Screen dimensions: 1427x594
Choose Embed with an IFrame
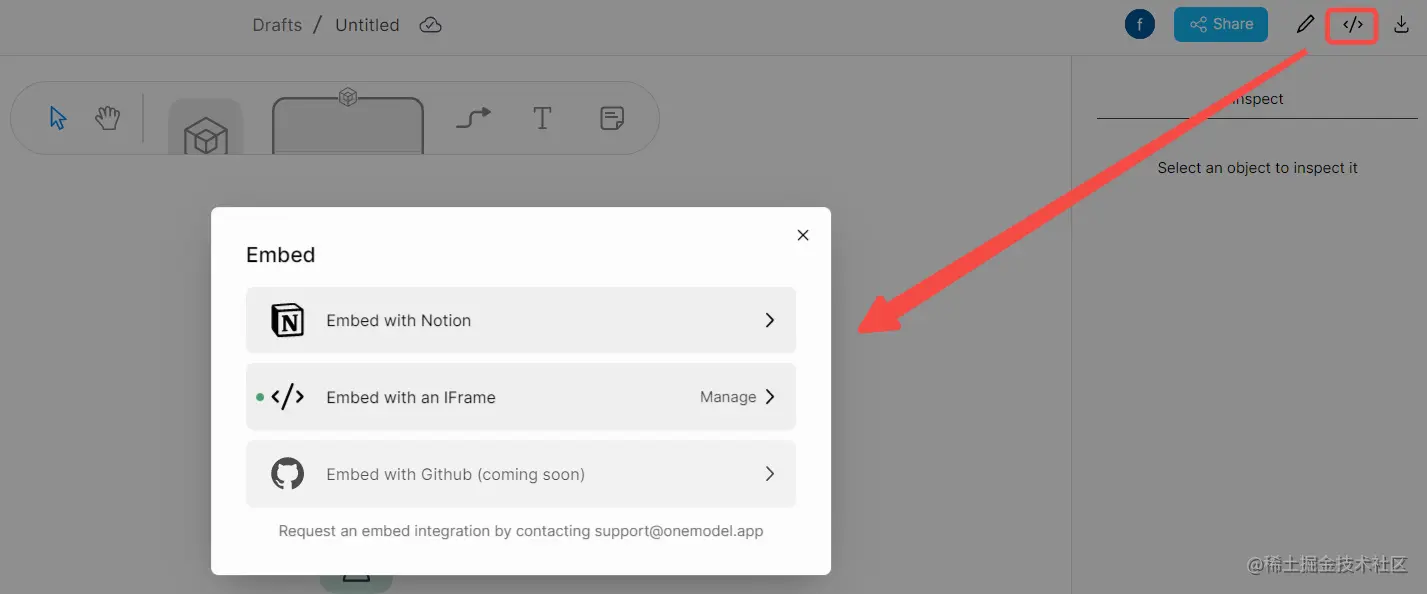click(521, 397)
